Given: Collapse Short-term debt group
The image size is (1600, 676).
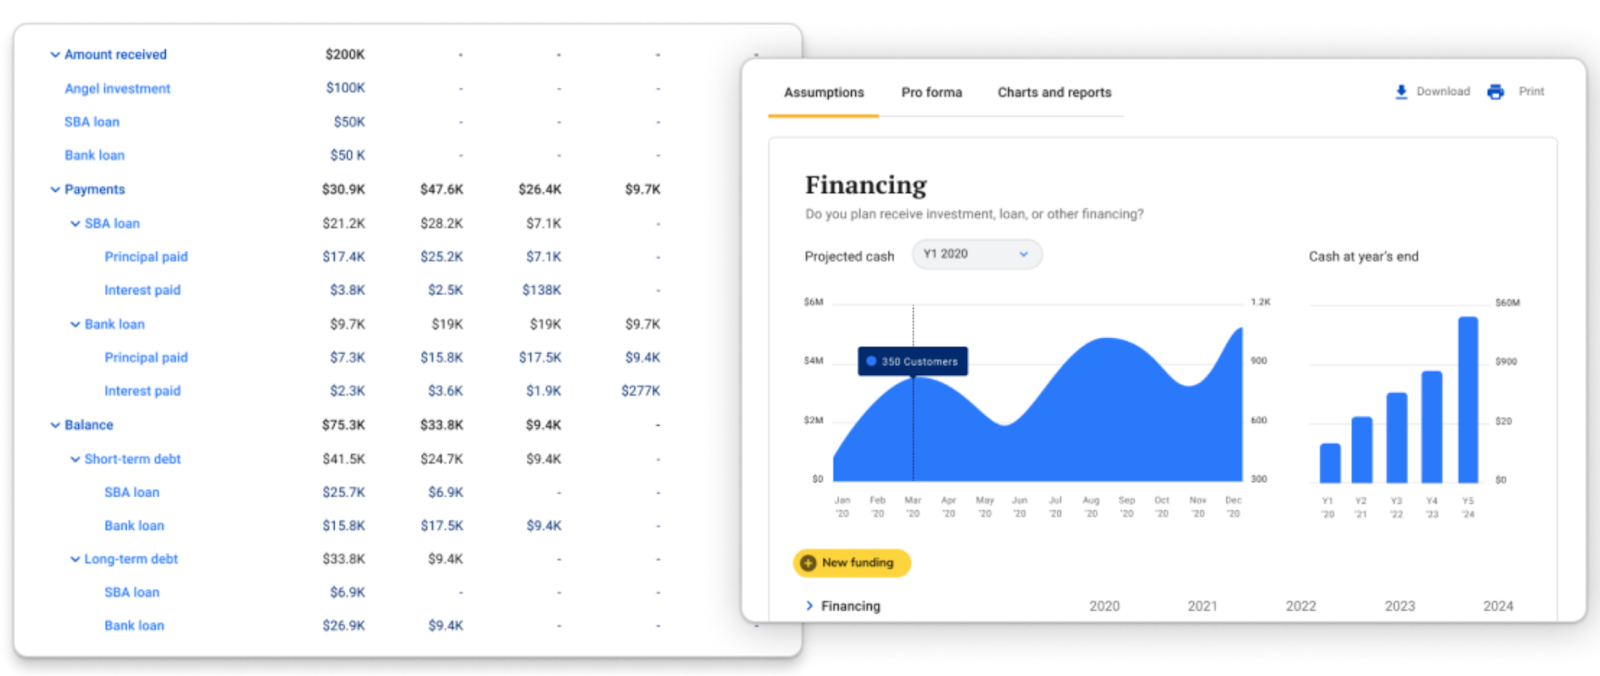Looking at the screenshot, I should point(75,459).
